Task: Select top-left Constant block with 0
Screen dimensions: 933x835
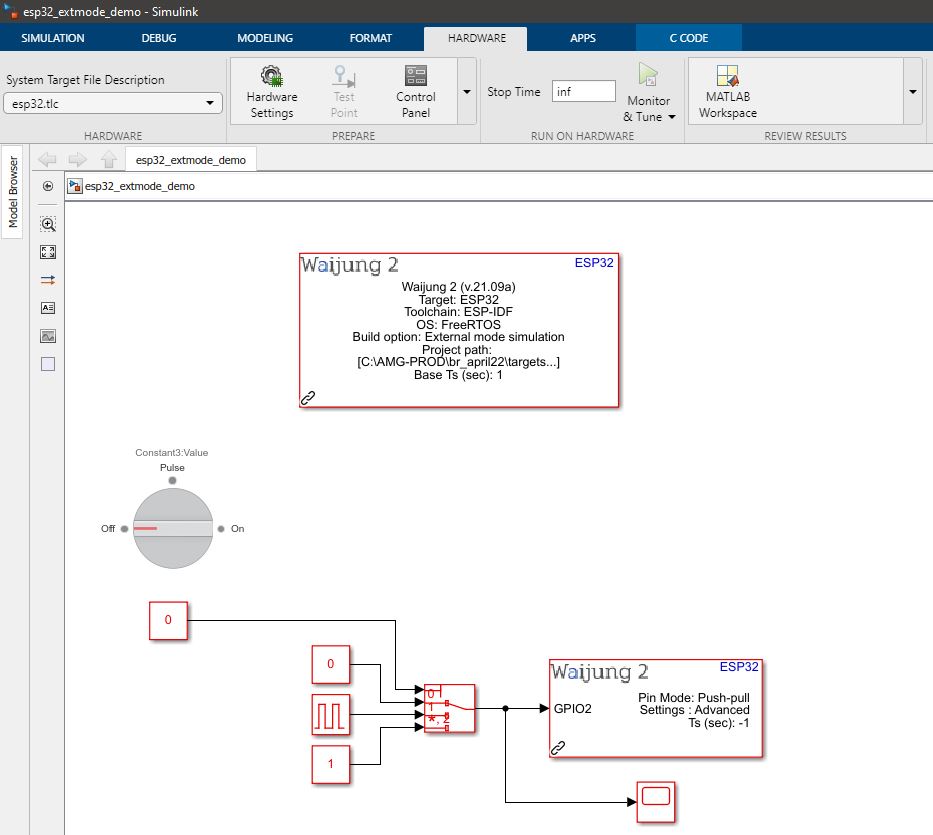Action: click(168, 620)
